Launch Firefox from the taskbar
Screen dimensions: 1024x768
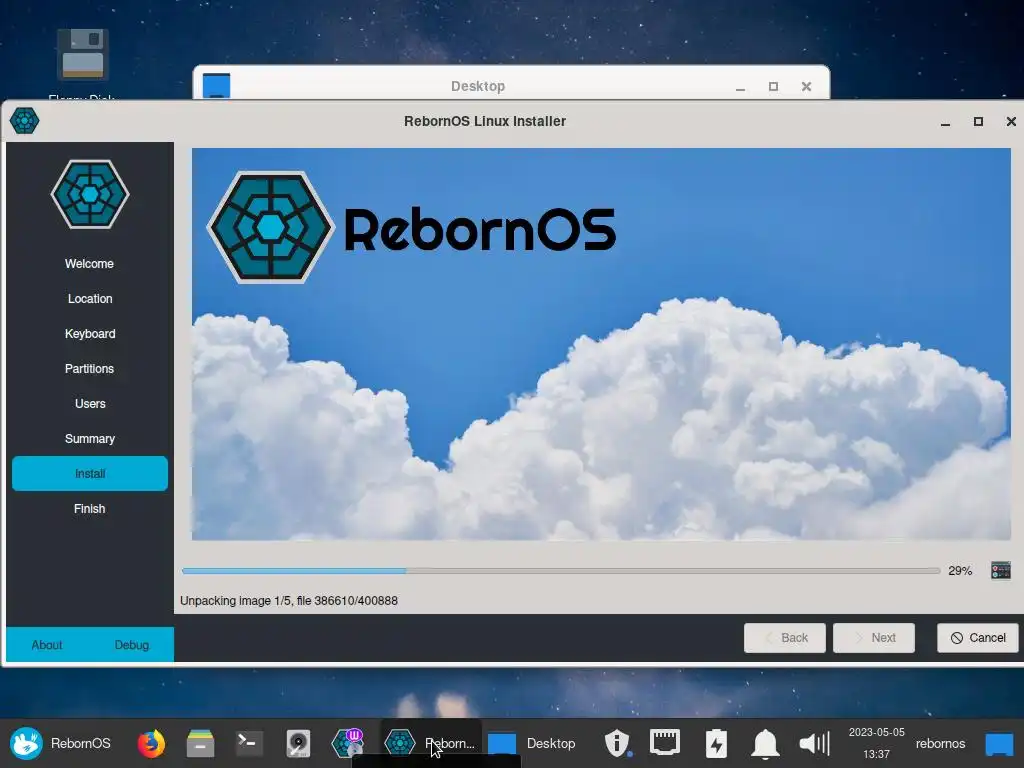click(151, 743)
